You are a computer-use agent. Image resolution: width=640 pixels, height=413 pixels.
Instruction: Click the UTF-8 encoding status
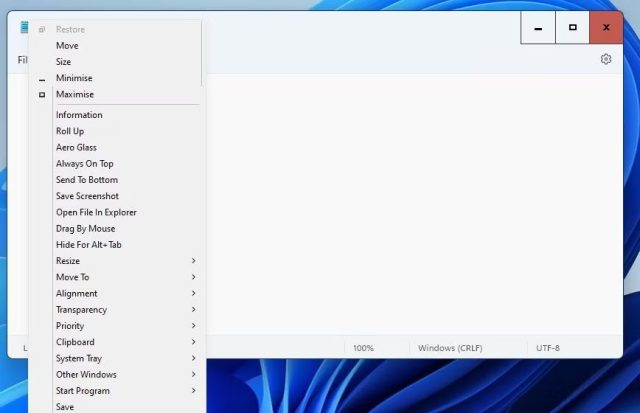coord(548,348)
